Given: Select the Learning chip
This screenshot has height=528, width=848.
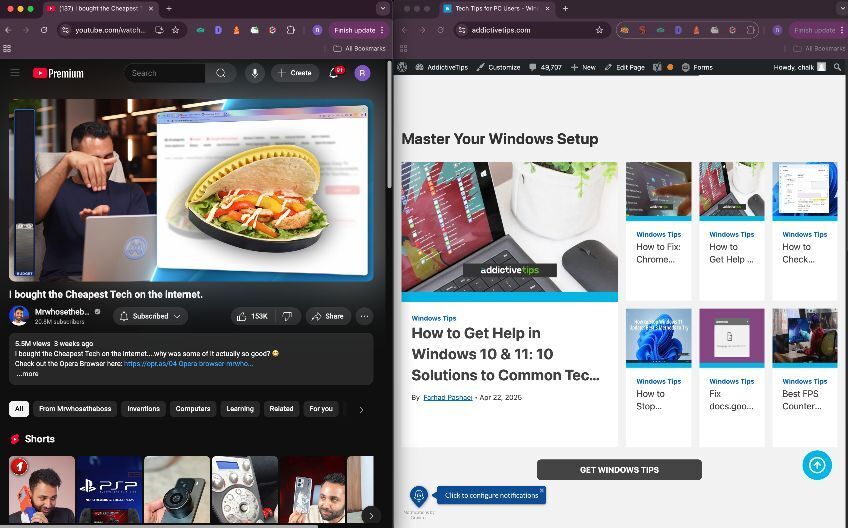Looking at the screenshot, I should point(240,408).
